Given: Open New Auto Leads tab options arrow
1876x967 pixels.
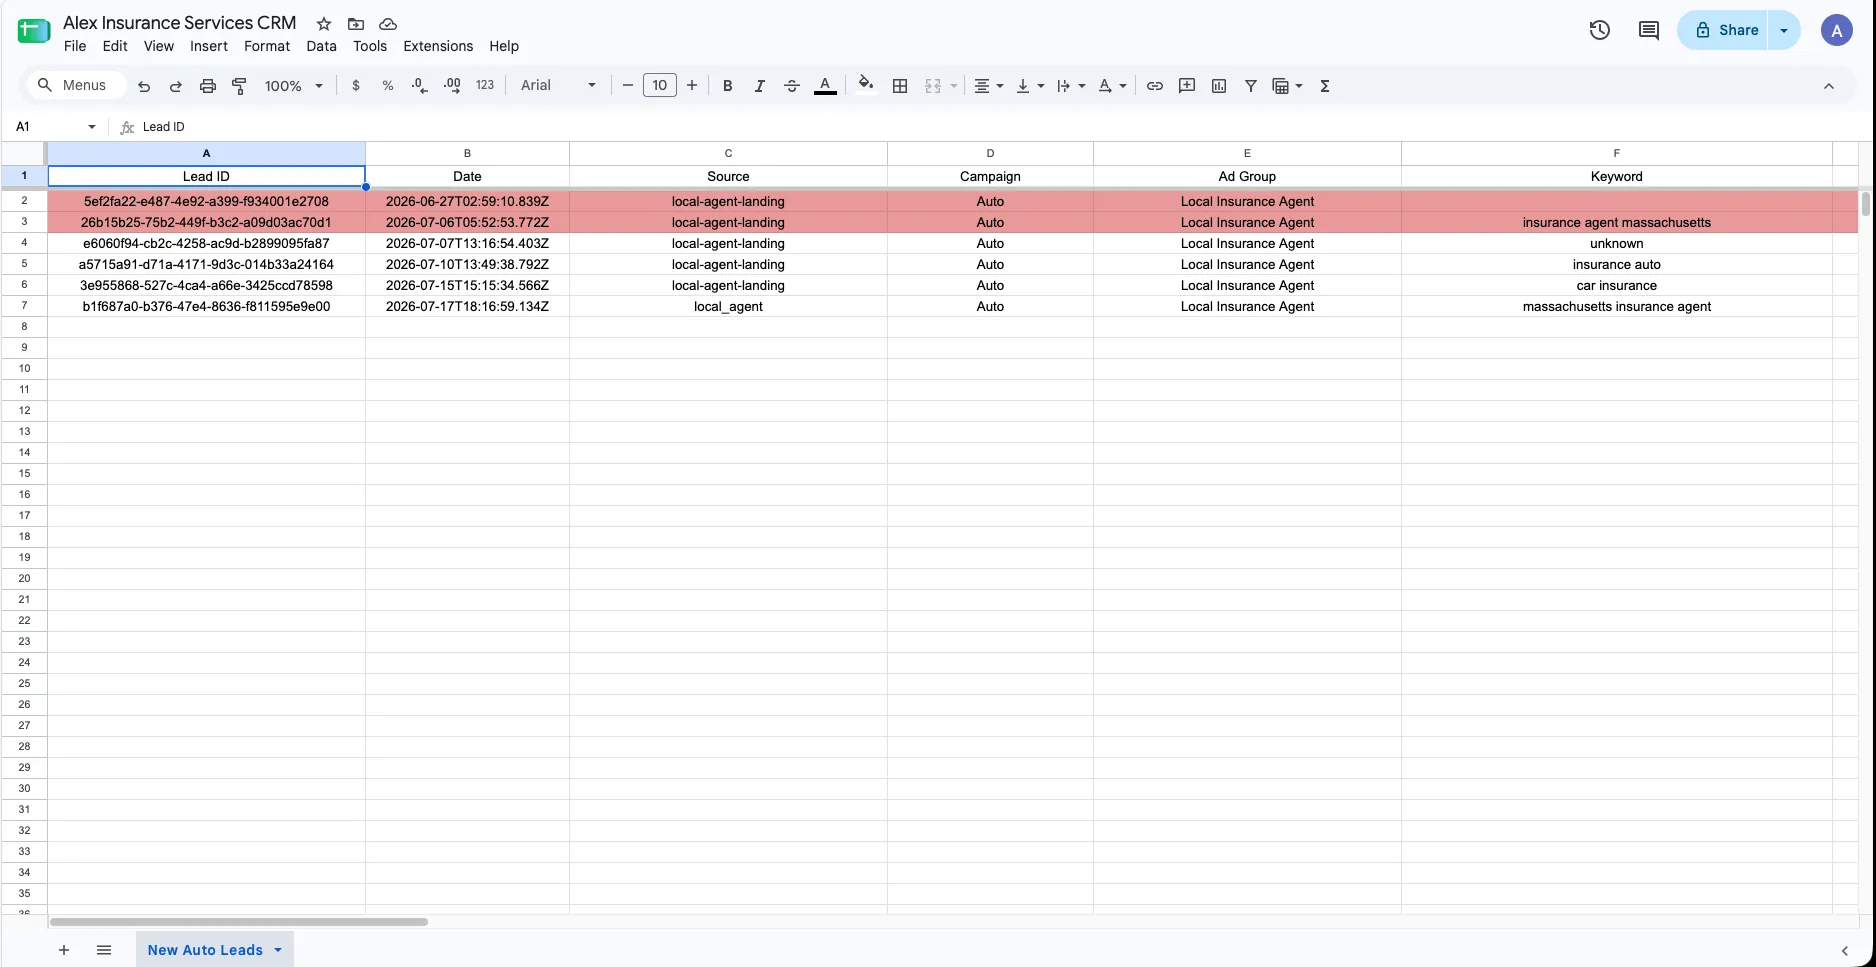Looking at the screenshot, I should (278, 950).
